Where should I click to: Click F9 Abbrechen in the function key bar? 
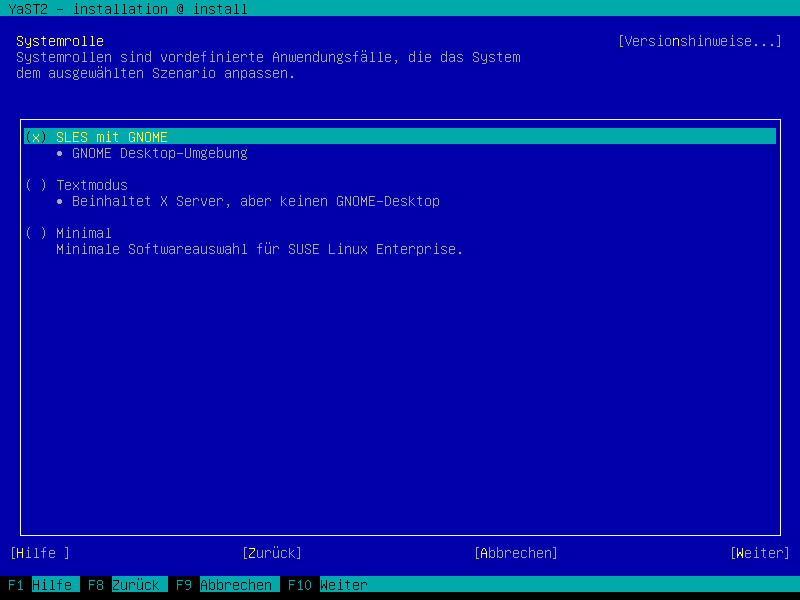click(224, 585)
